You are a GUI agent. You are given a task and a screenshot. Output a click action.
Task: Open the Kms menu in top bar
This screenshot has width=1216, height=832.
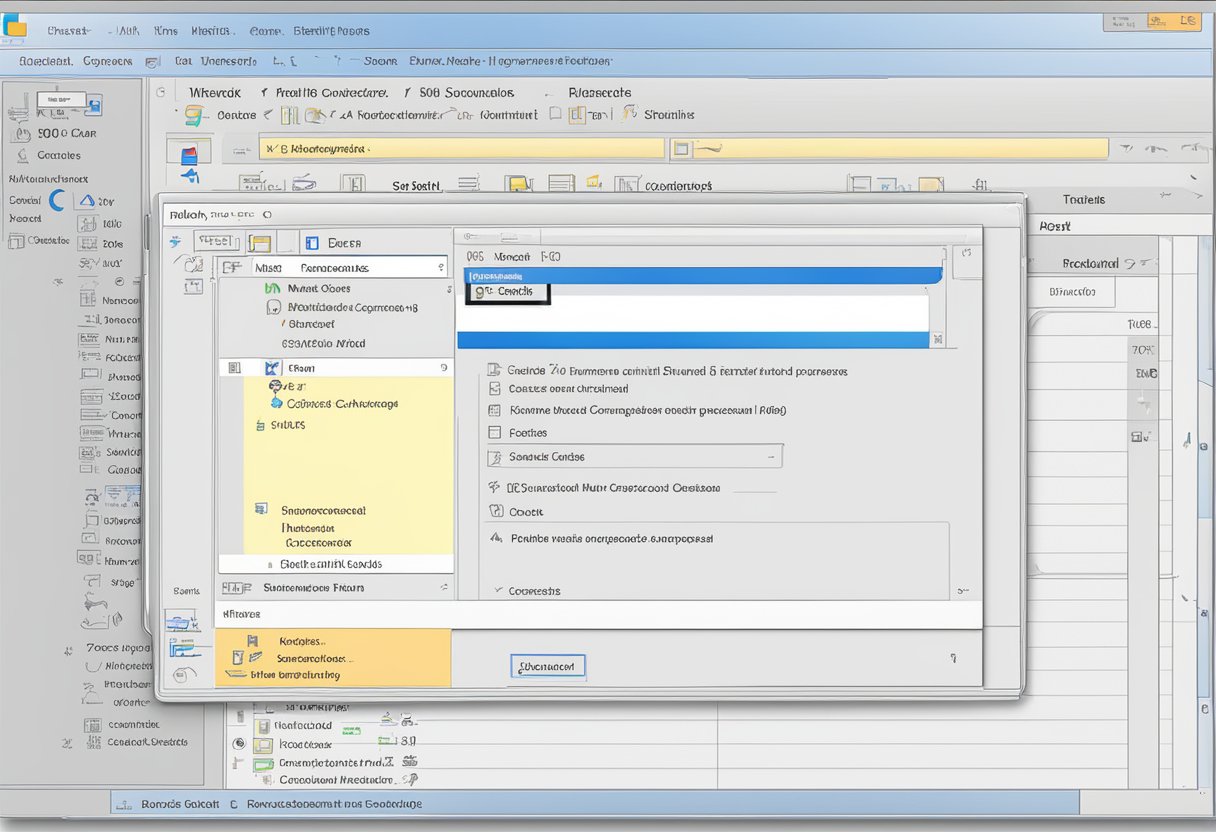coord(165,31)
